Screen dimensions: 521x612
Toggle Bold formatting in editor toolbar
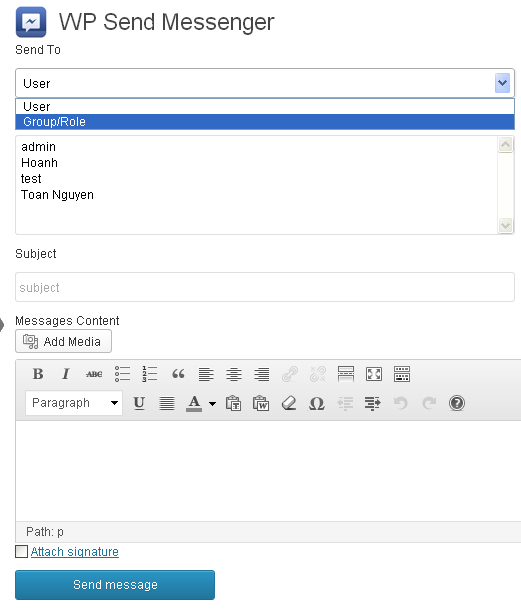38,374
